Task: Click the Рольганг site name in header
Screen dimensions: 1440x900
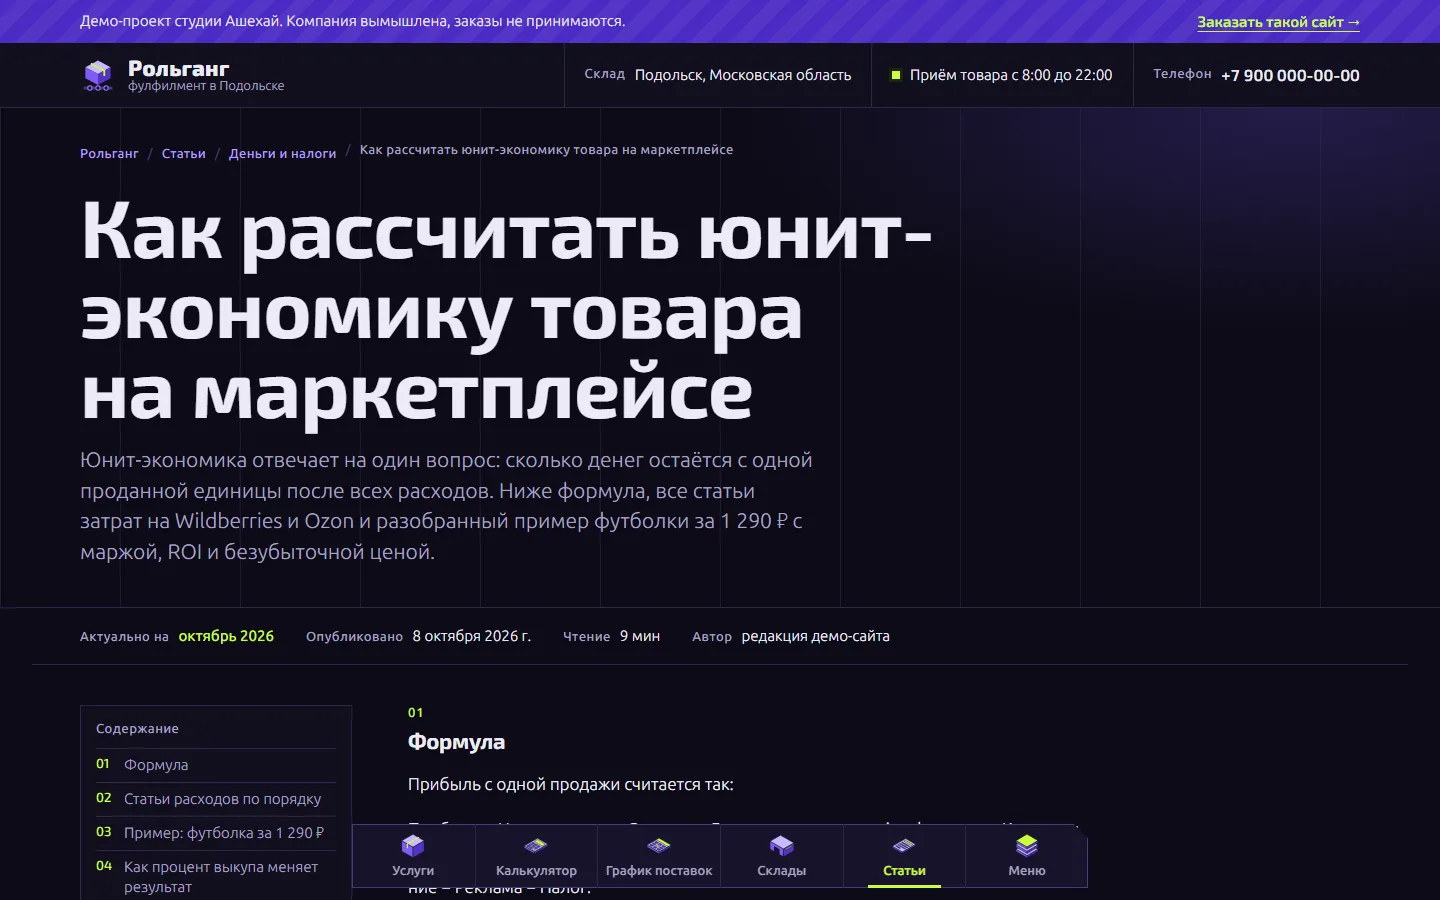Action: point(178,68)
